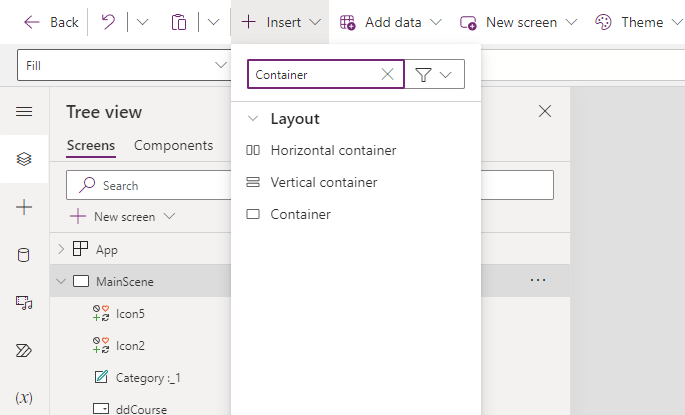
Task: Collapse the Layout category
Action: point(253,118)
